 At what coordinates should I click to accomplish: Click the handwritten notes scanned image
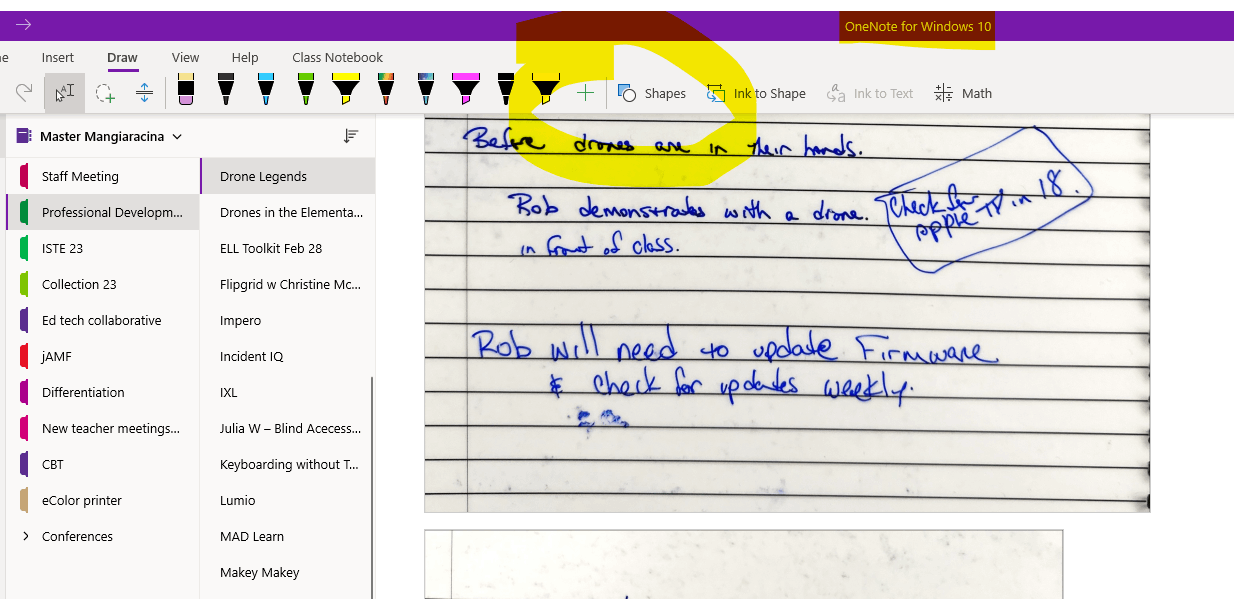[x=787, y=313]
